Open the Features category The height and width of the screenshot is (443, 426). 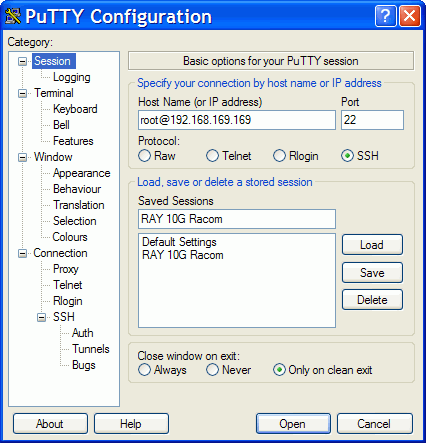coord(73,141)
